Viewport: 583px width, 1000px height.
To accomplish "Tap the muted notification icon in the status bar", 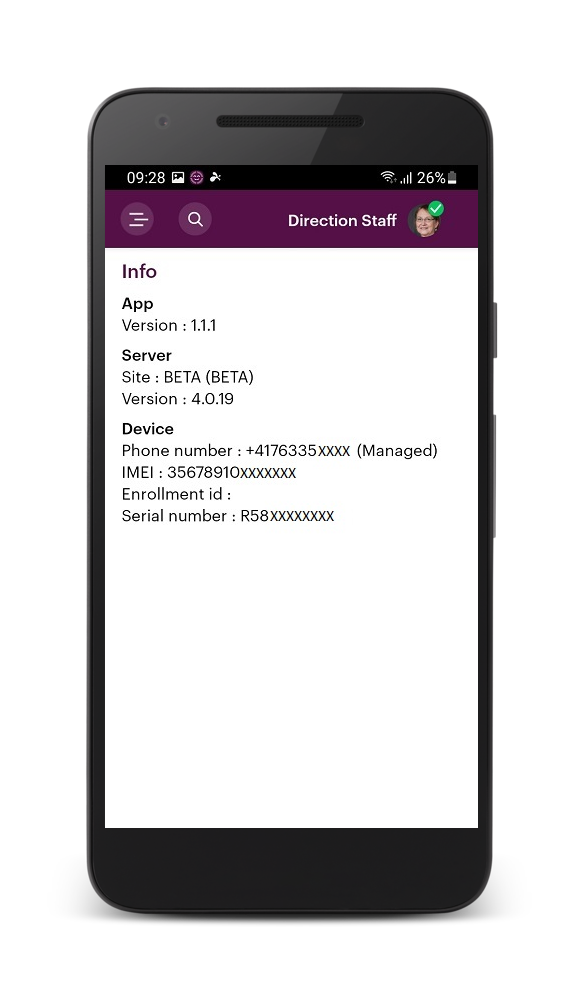I will pyautogui.click(x=216, y=177).
